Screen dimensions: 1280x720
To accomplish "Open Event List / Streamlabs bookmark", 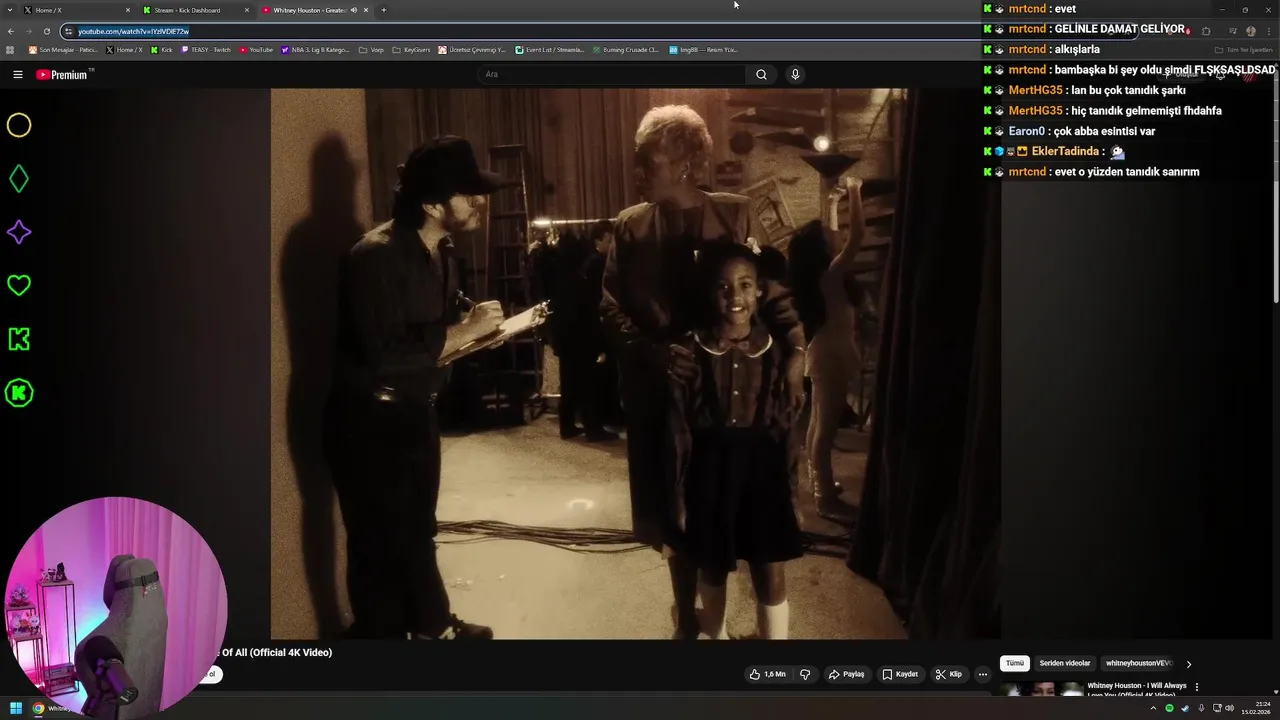I will pyautogui.click(x=549, y=49).
